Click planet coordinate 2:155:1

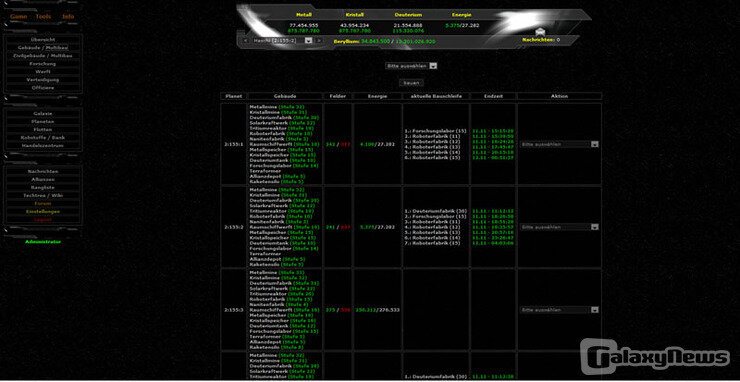(x=234, y=144)
